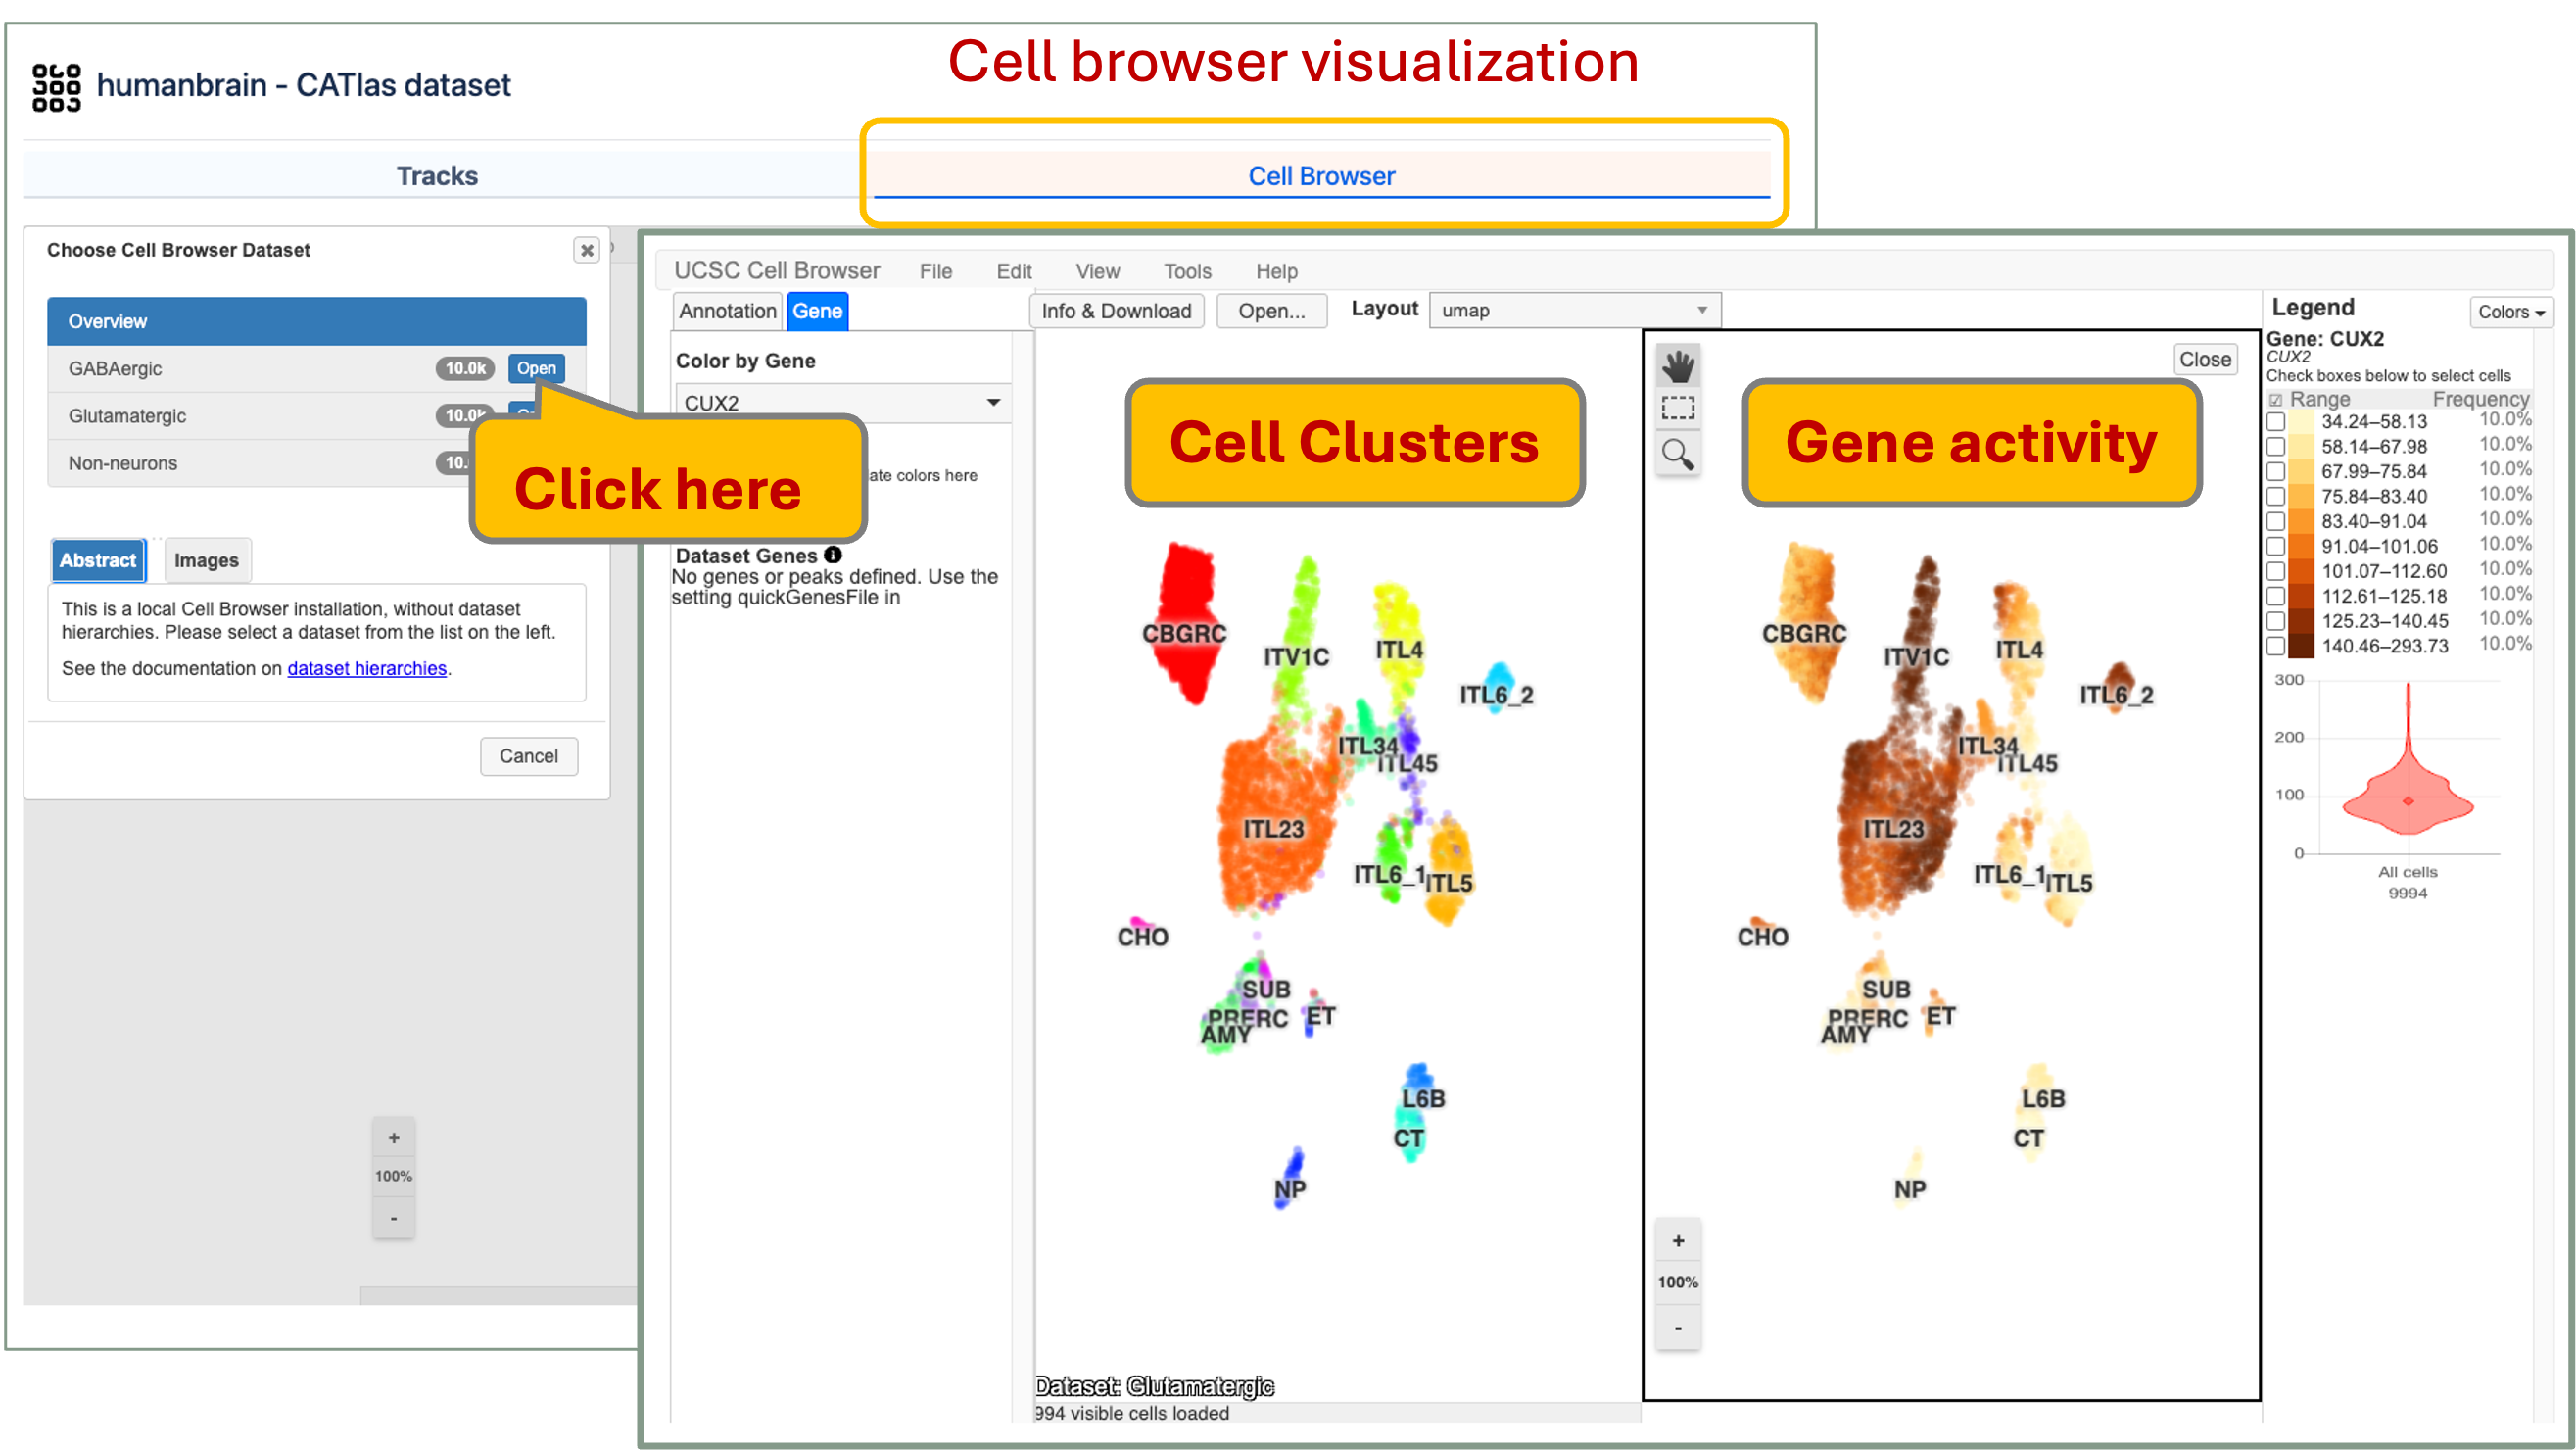This screenshot has width=2576, height=1450.
Task: Open the Help menu
Action: [x=1276, y=271]
